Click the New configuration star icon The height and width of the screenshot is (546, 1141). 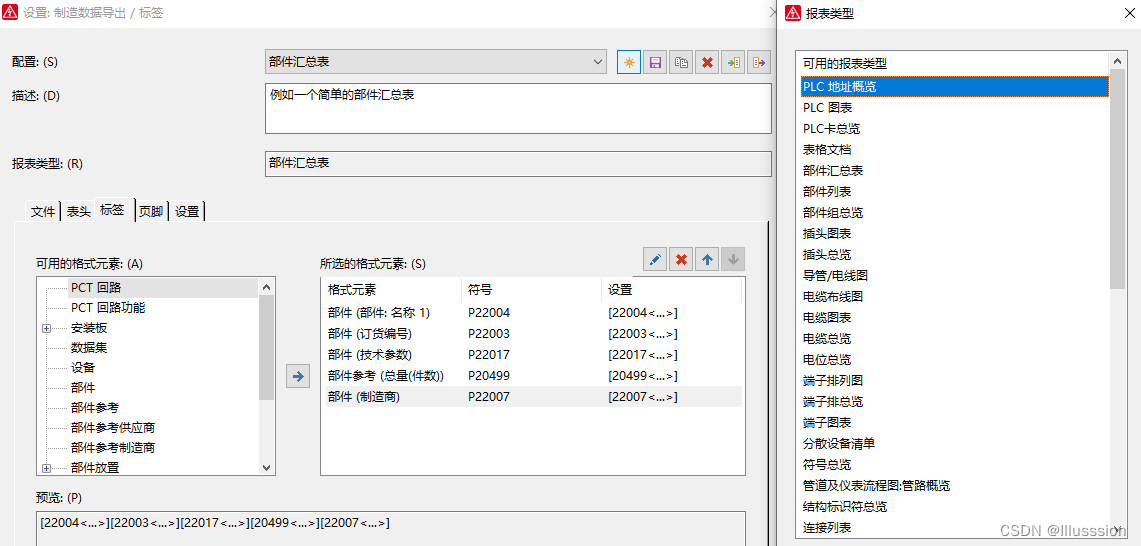point(629,62)
